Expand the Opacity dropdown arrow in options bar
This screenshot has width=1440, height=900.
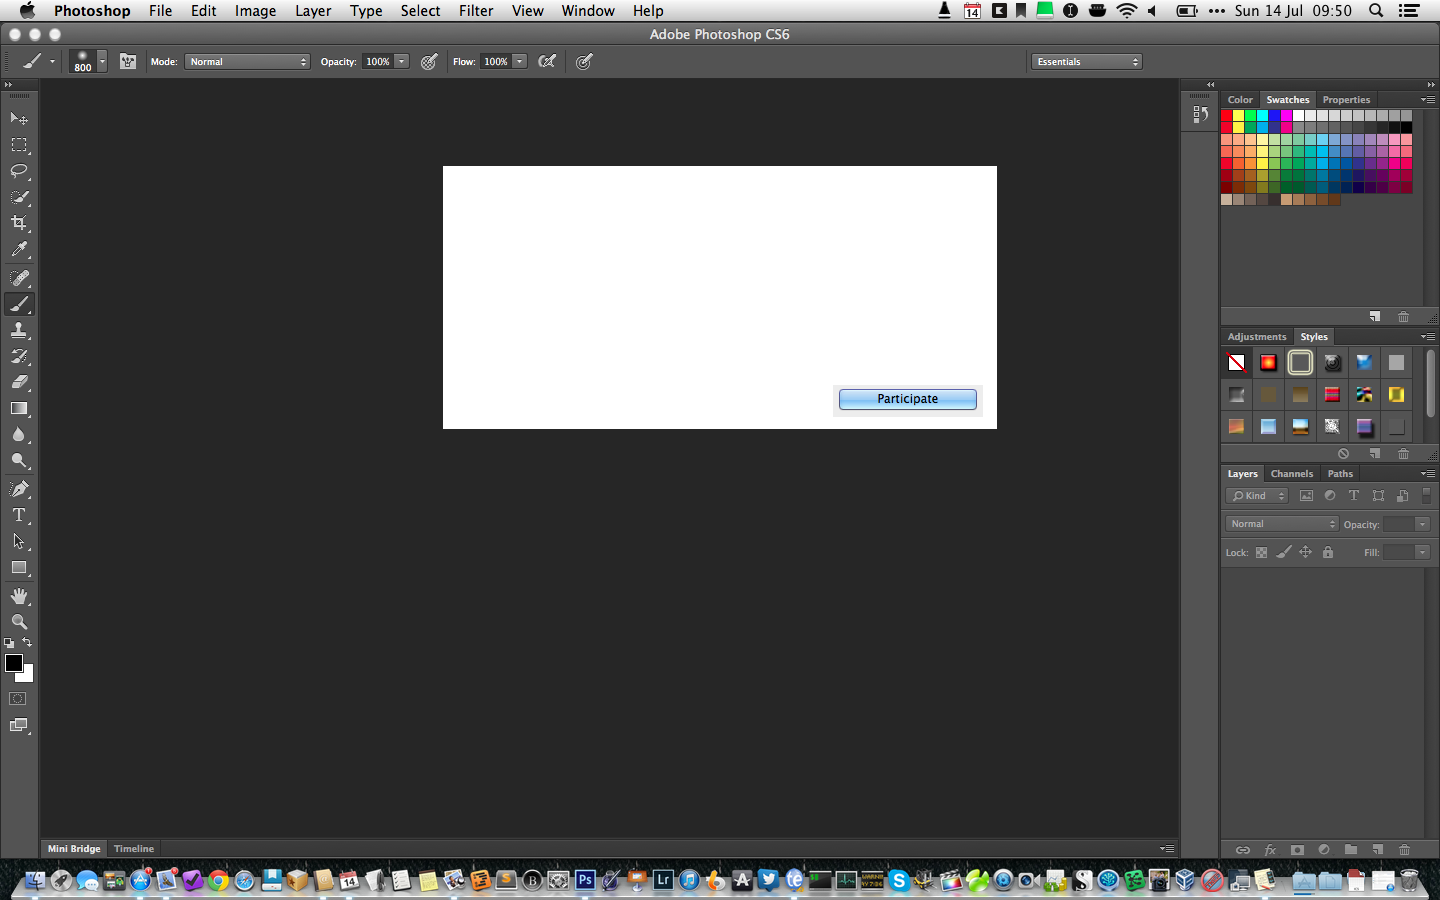point(402,62)
